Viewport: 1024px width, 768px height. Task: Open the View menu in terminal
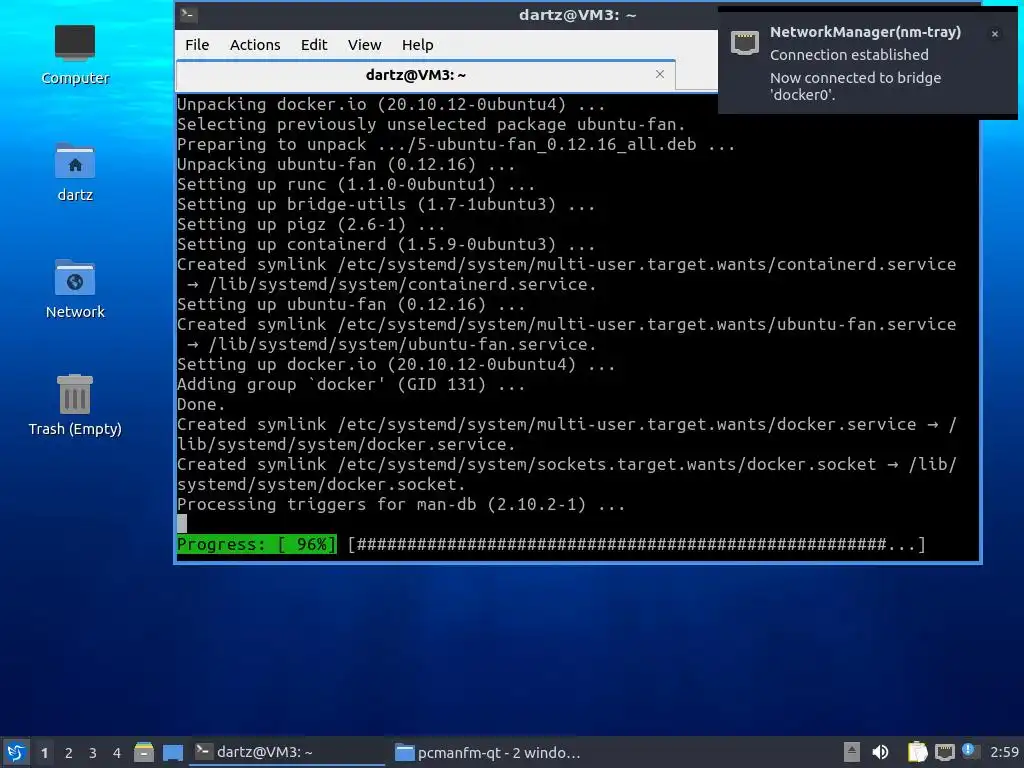[364, 45]
